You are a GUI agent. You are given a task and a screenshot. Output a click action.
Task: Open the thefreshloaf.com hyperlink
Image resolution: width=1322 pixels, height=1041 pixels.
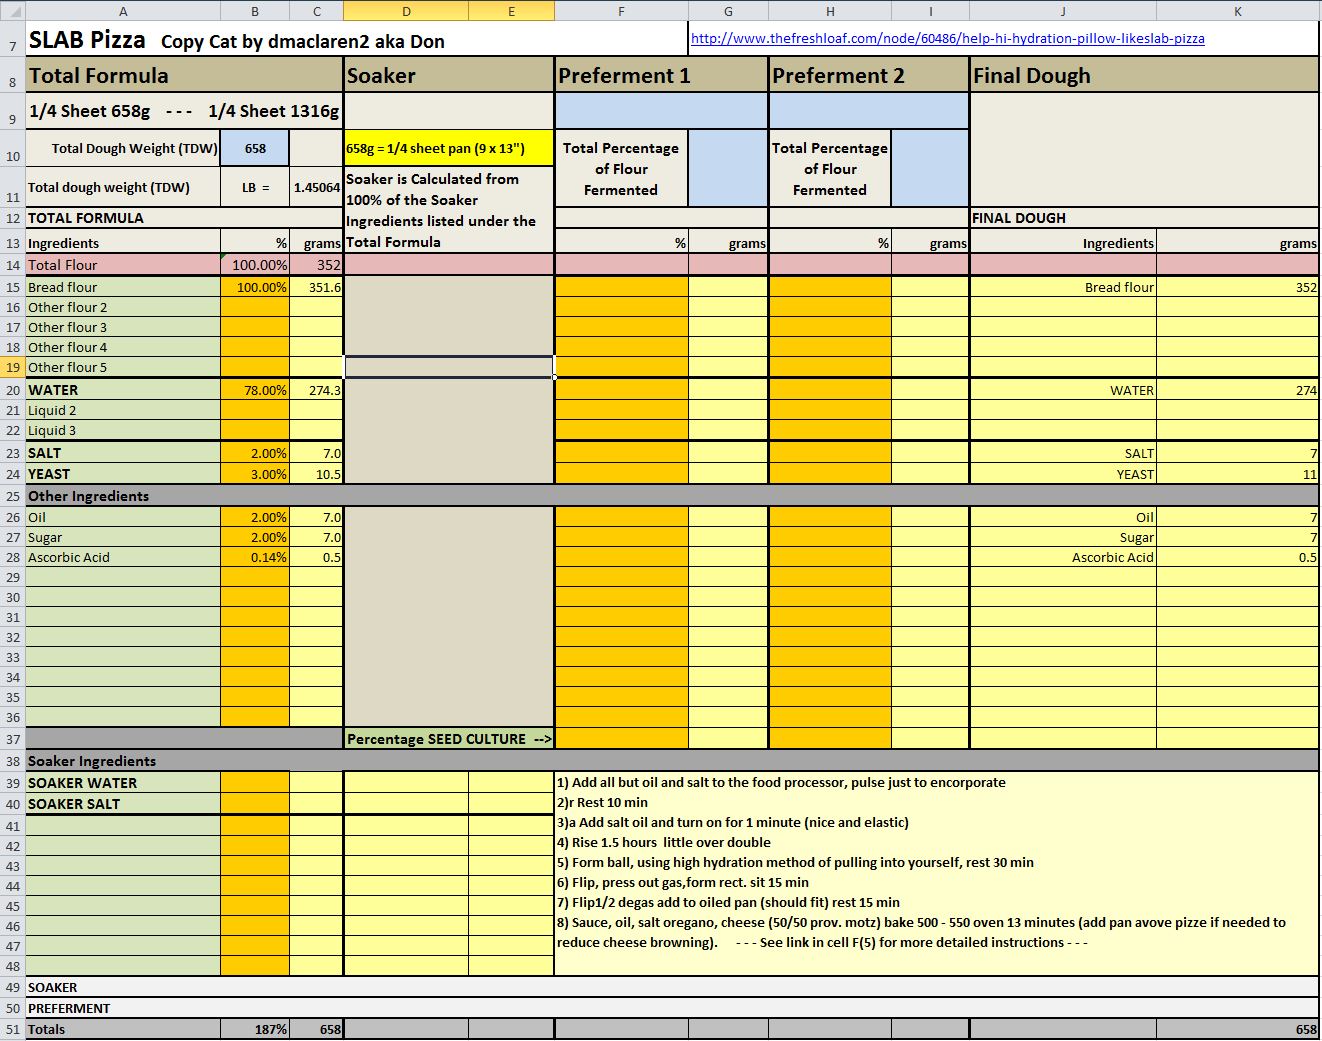947,39
